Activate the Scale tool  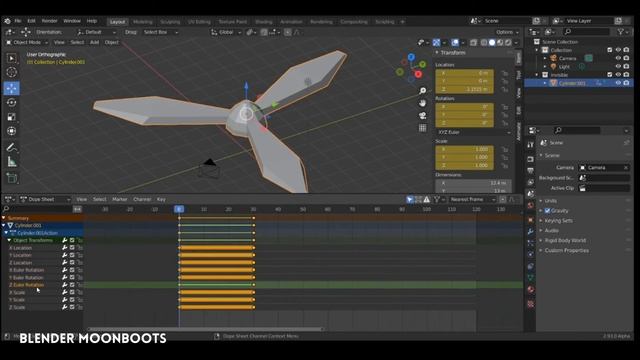(11, 117)
